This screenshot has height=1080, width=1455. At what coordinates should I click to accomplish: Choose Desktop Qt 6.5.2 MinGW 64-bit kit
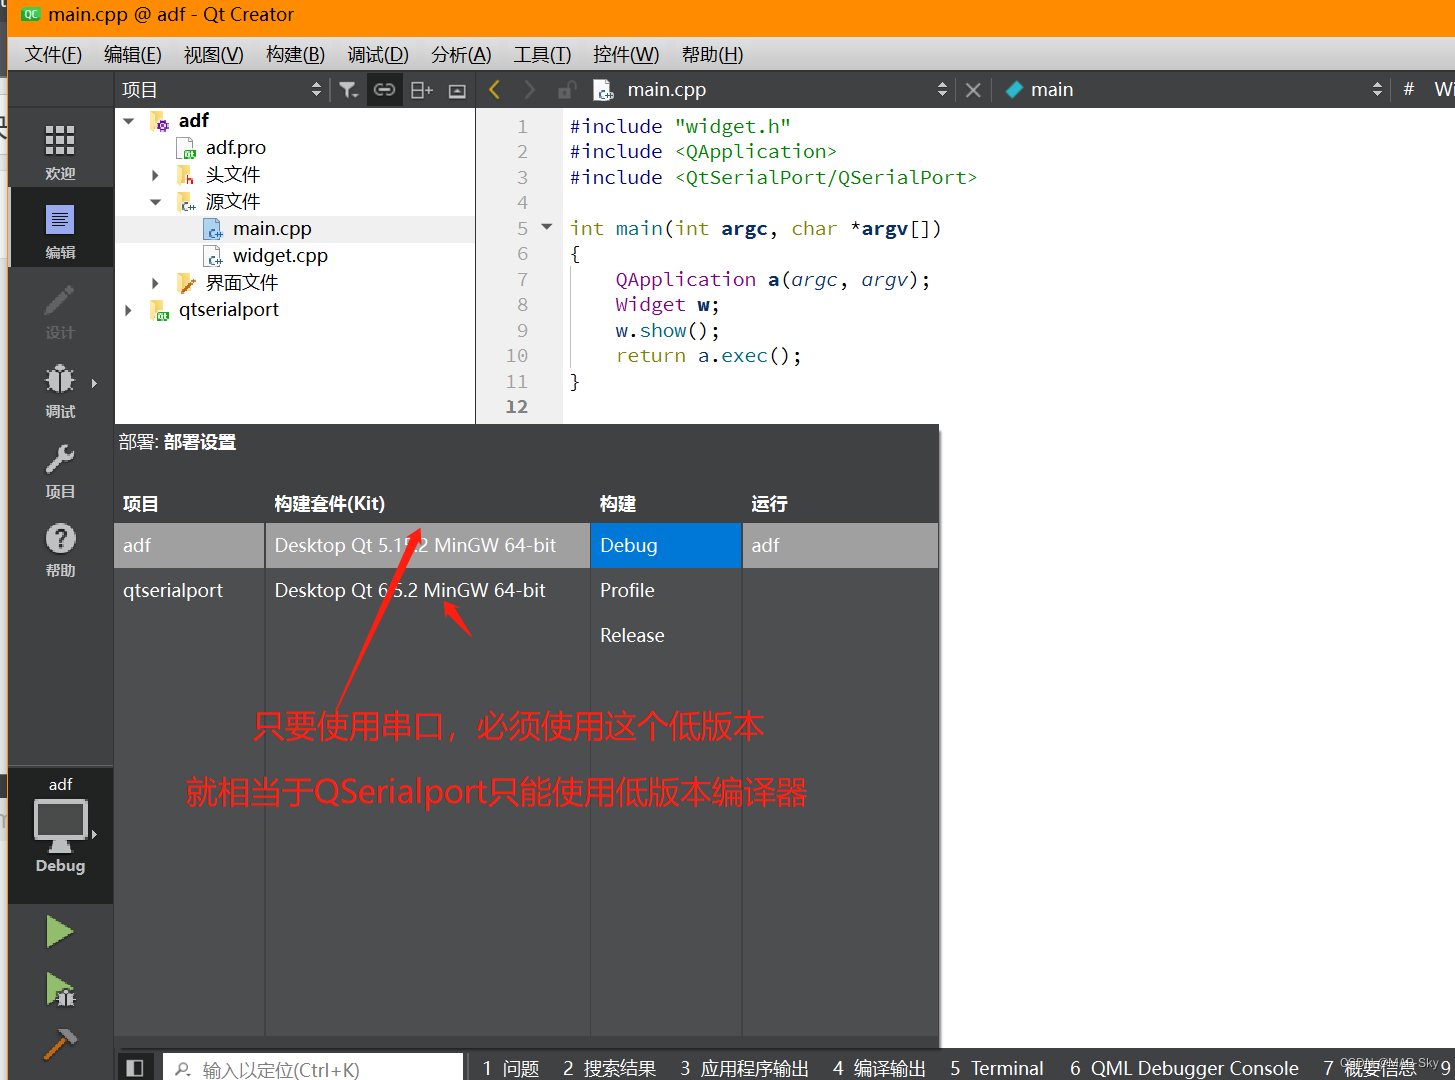click(x=427, y=590)
